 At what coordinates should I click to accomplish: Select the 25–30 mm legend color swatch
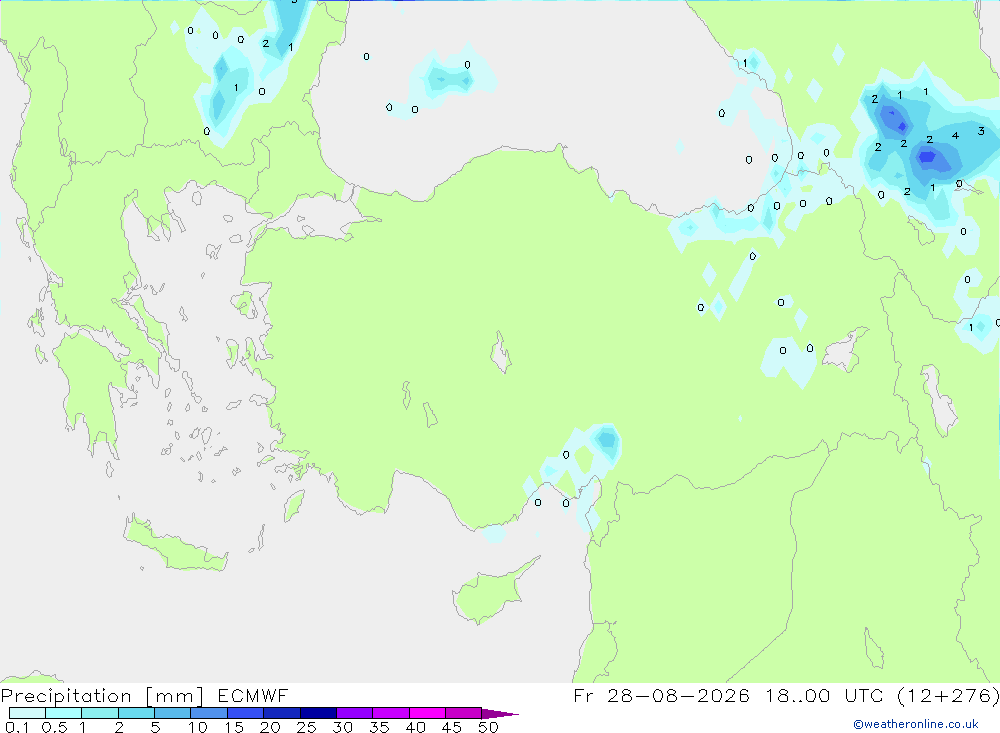[318, 713]
